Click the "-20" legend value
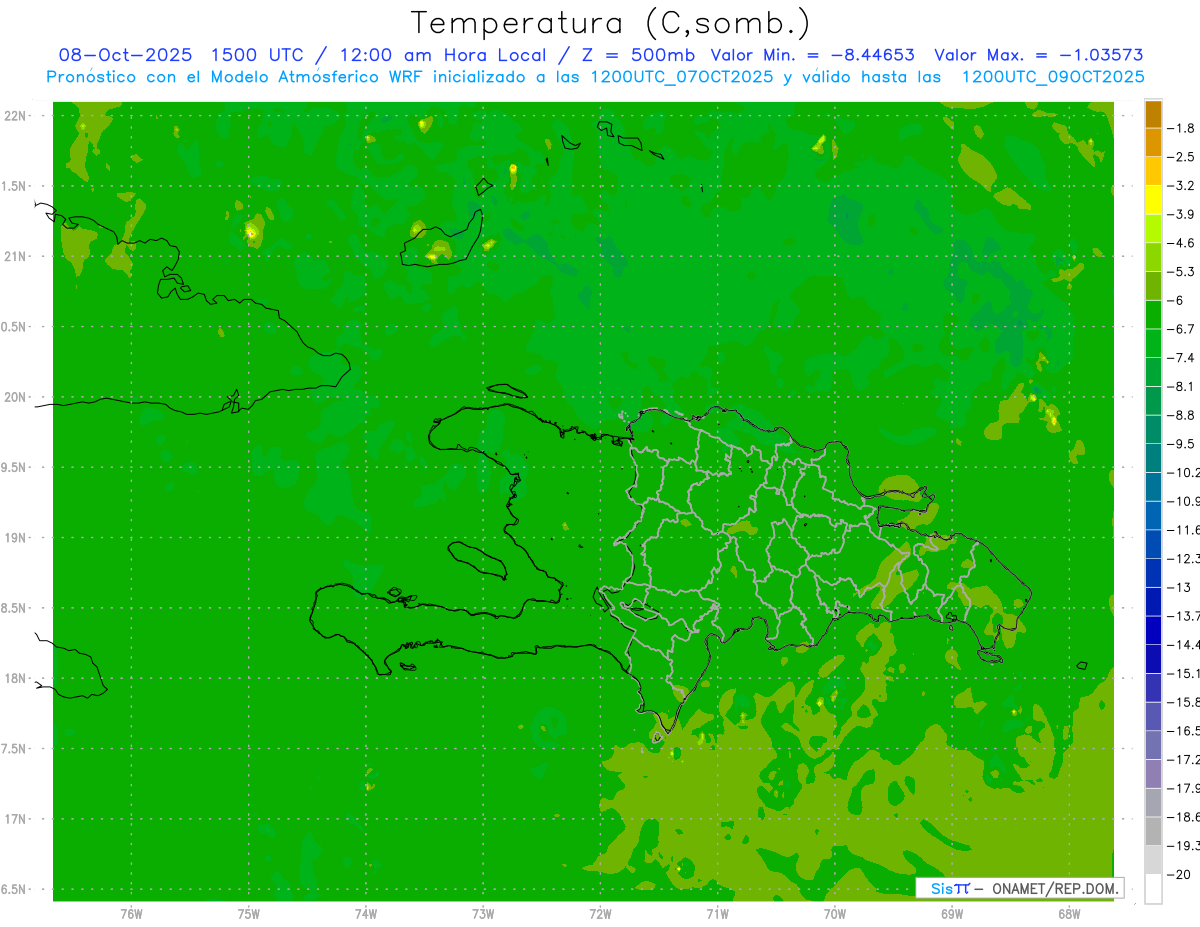The image size is (1200, 927). tap(1179, 874)
